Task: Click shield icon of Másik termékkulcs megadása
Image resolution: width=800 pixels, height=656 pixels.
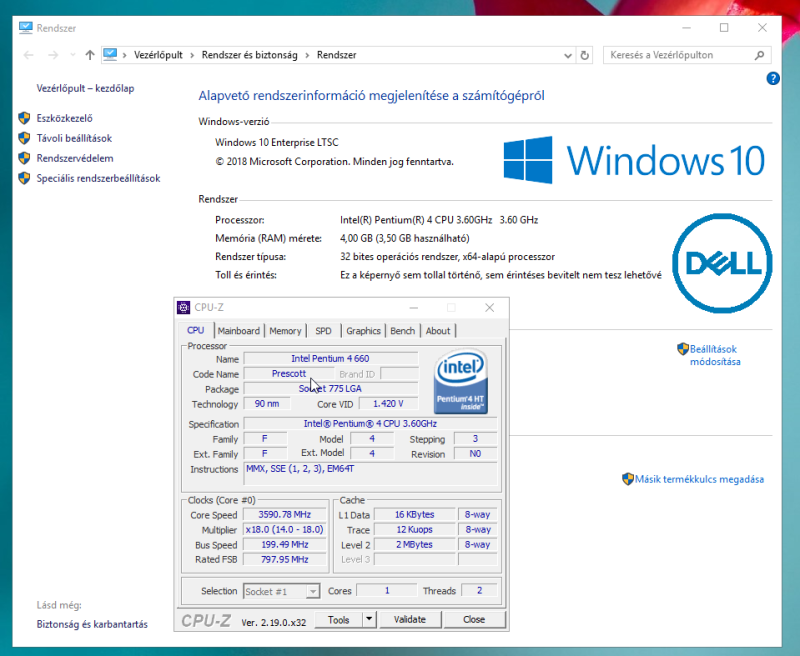Action: pos(628,479)
